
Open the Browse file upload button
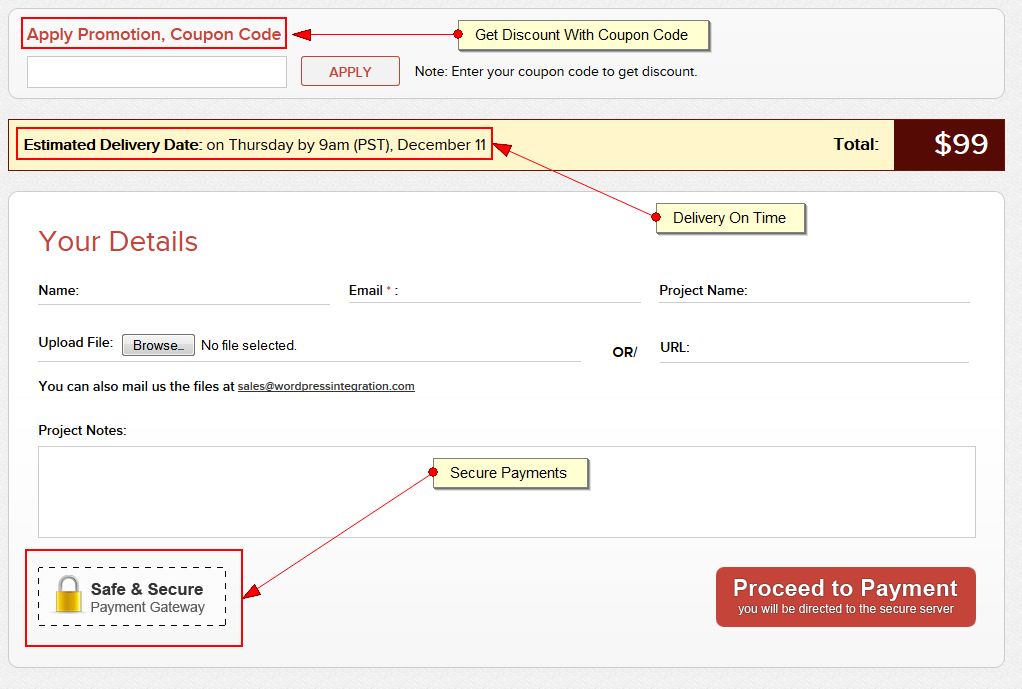click(158, 345)
